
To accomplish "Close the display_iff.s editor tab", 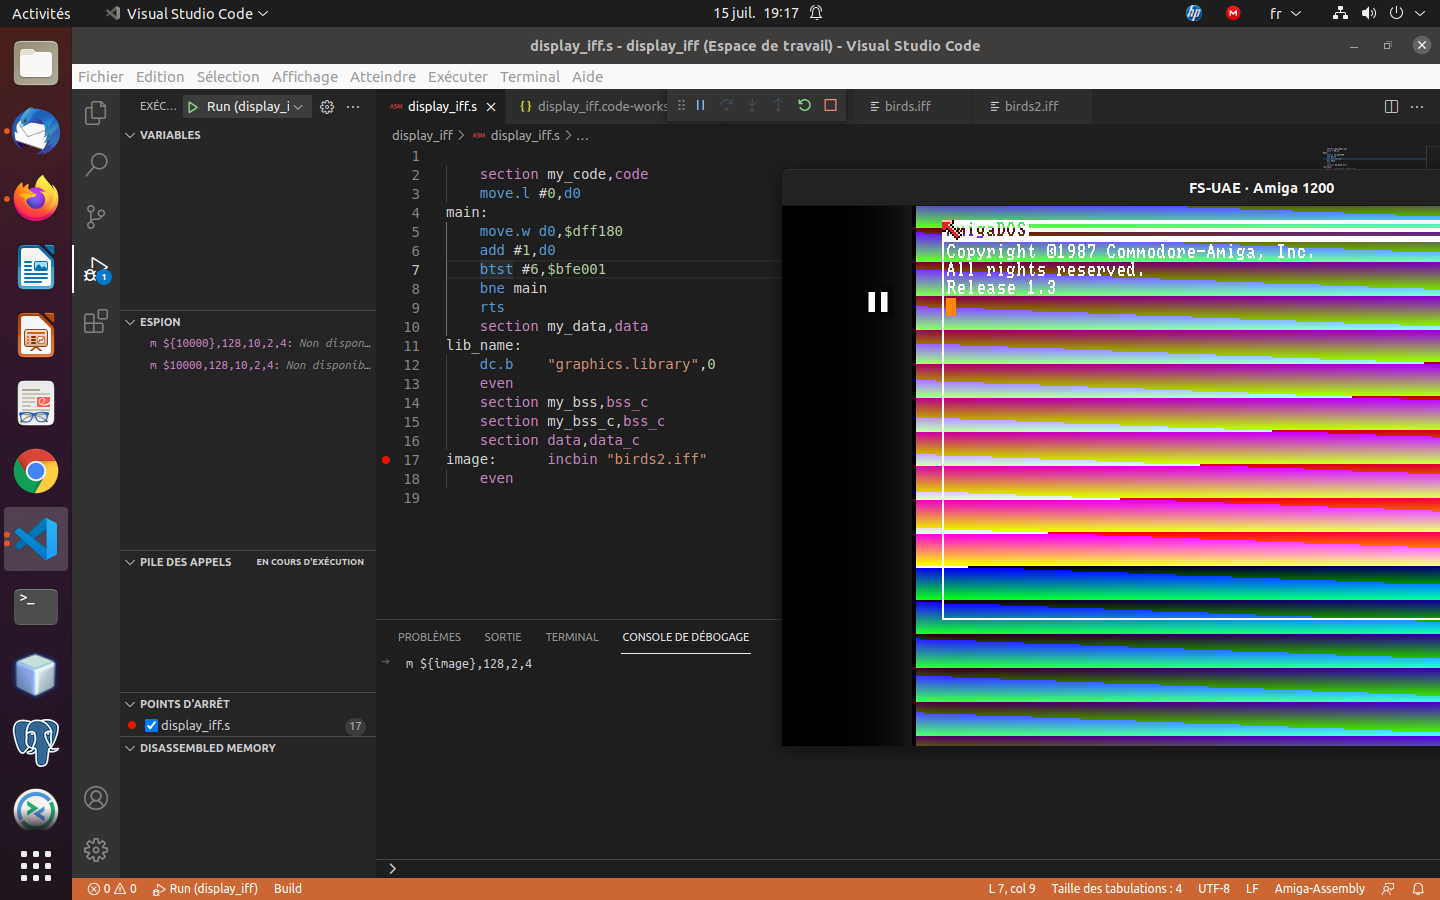I will click(x=491, y=106).
